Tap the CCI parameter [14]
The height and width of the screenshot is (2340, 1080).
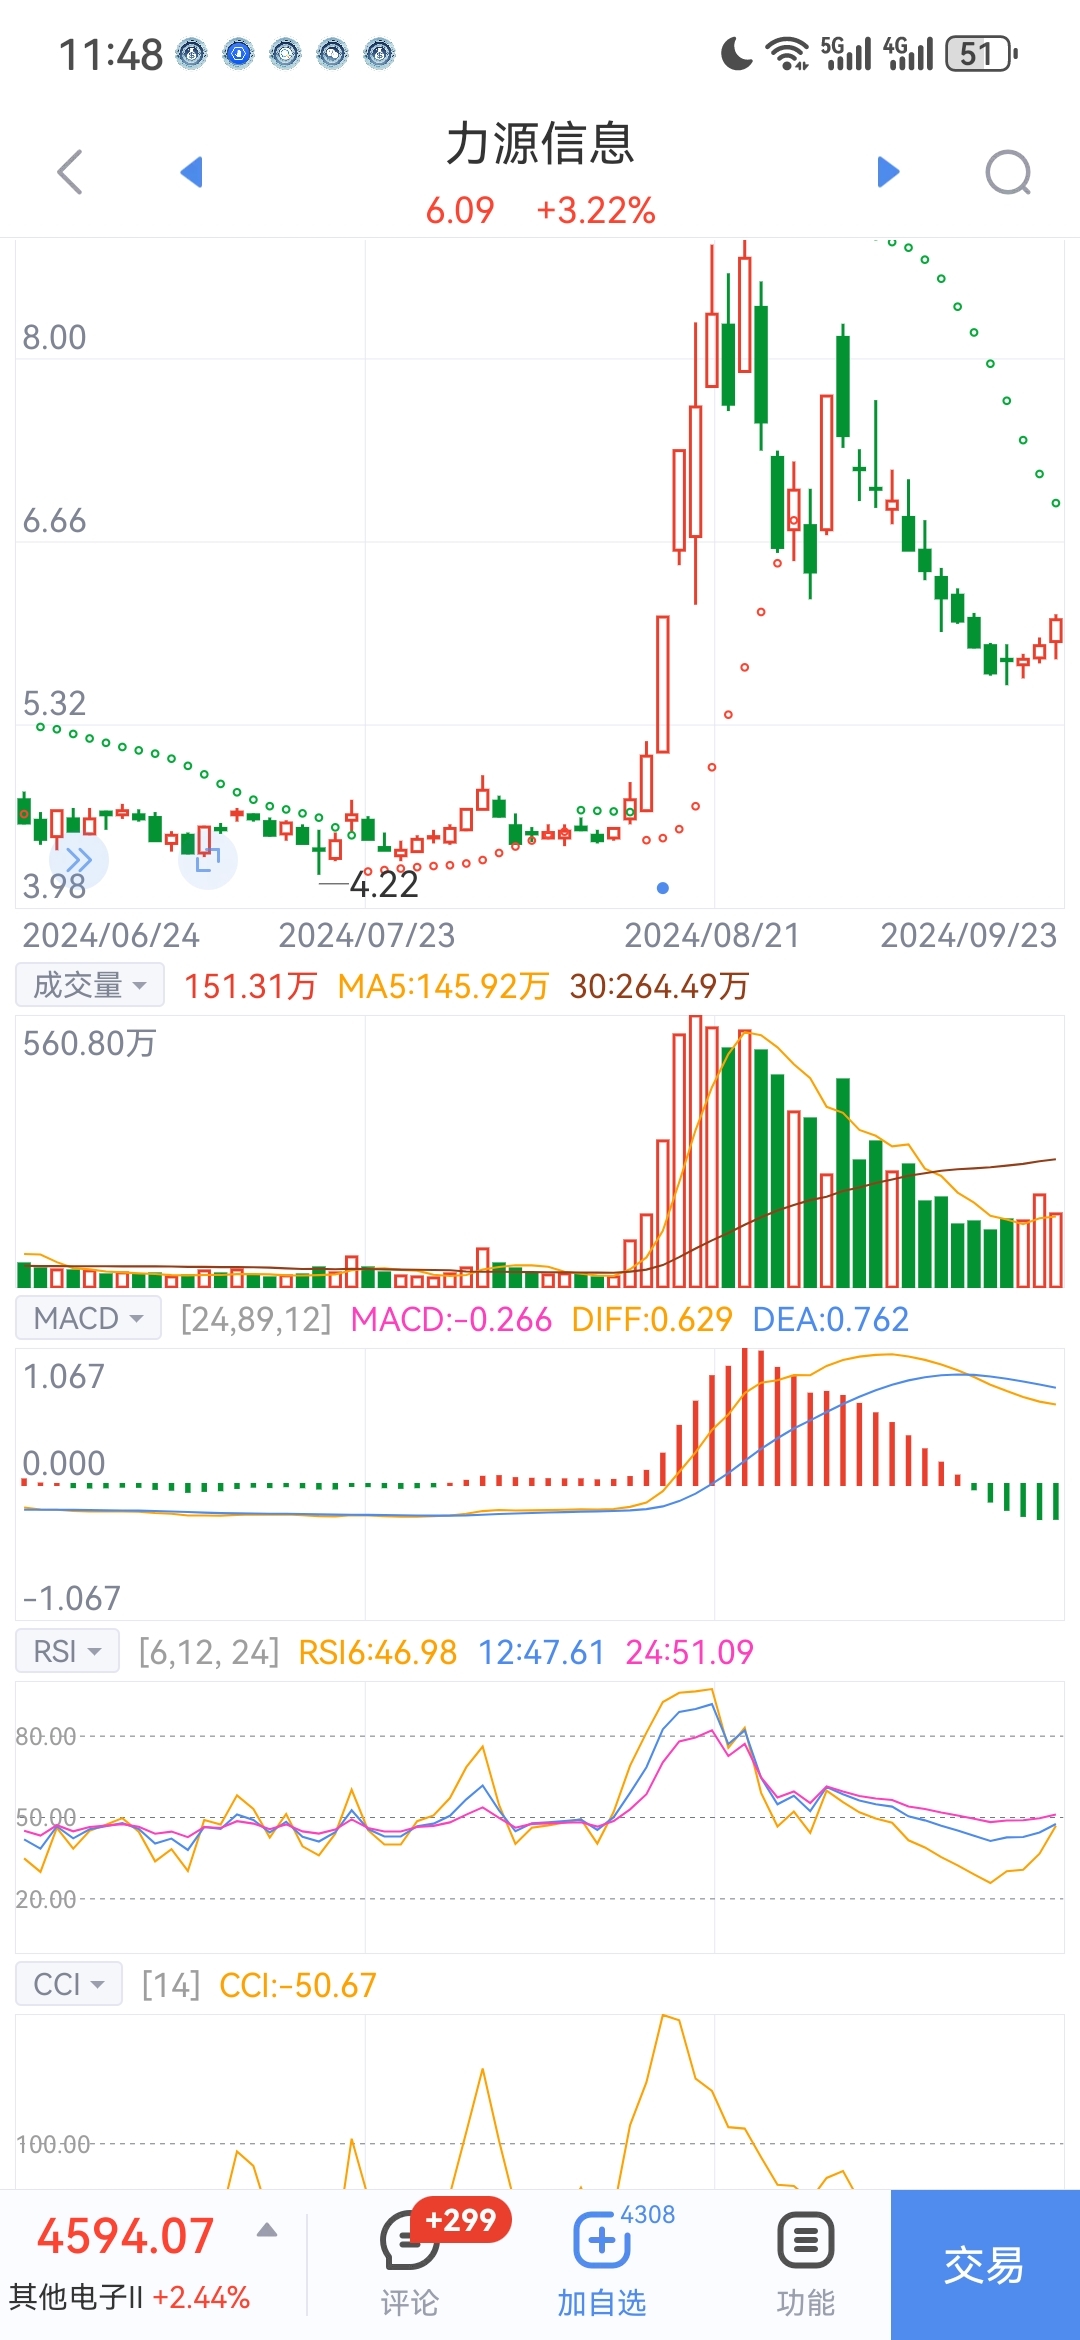(171, 1985)
